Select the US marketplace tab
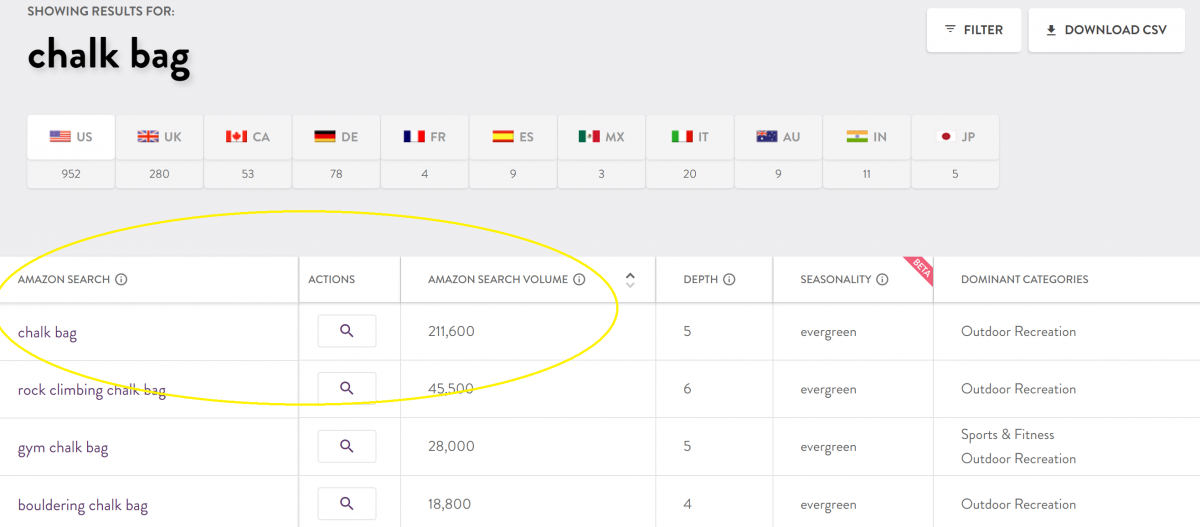This screenshot has width=1200, height=527. click(x=71, y=137)
